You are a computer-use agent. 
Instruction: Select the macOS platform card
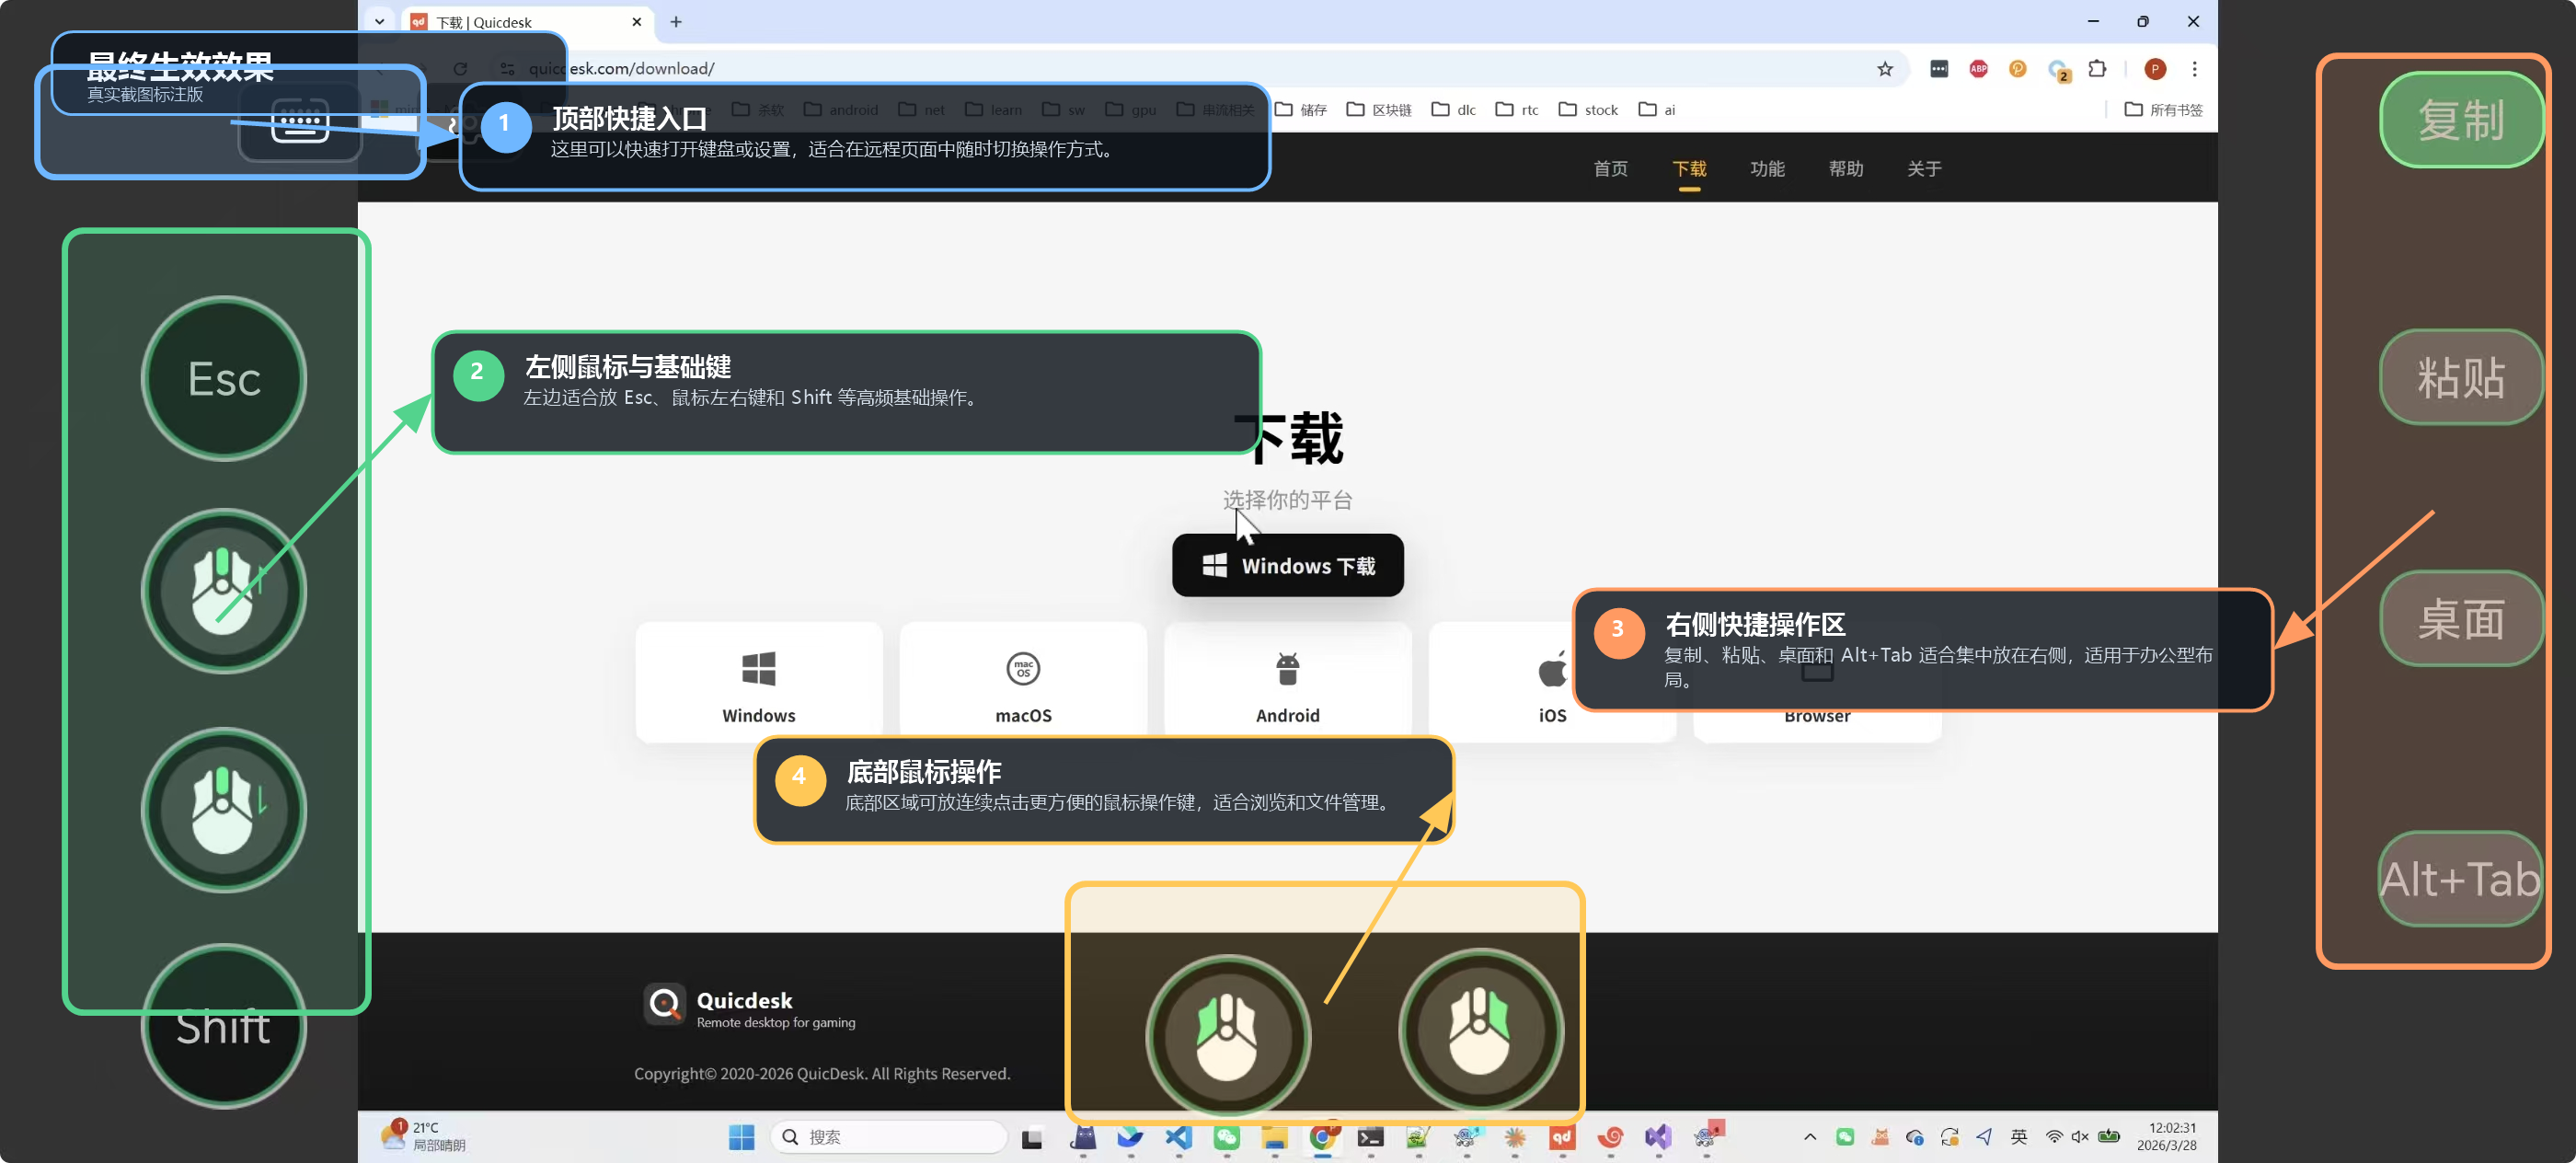pyautogui.click(x=1023, y=682)
